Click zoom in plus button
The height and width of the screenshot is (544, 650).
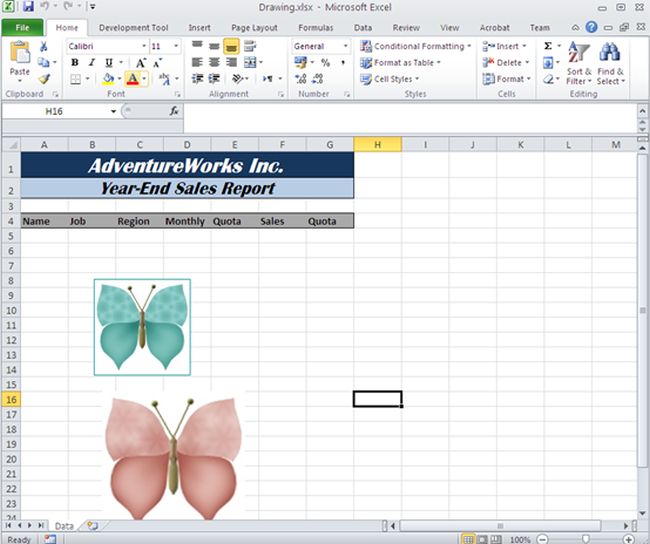(629, 539)
